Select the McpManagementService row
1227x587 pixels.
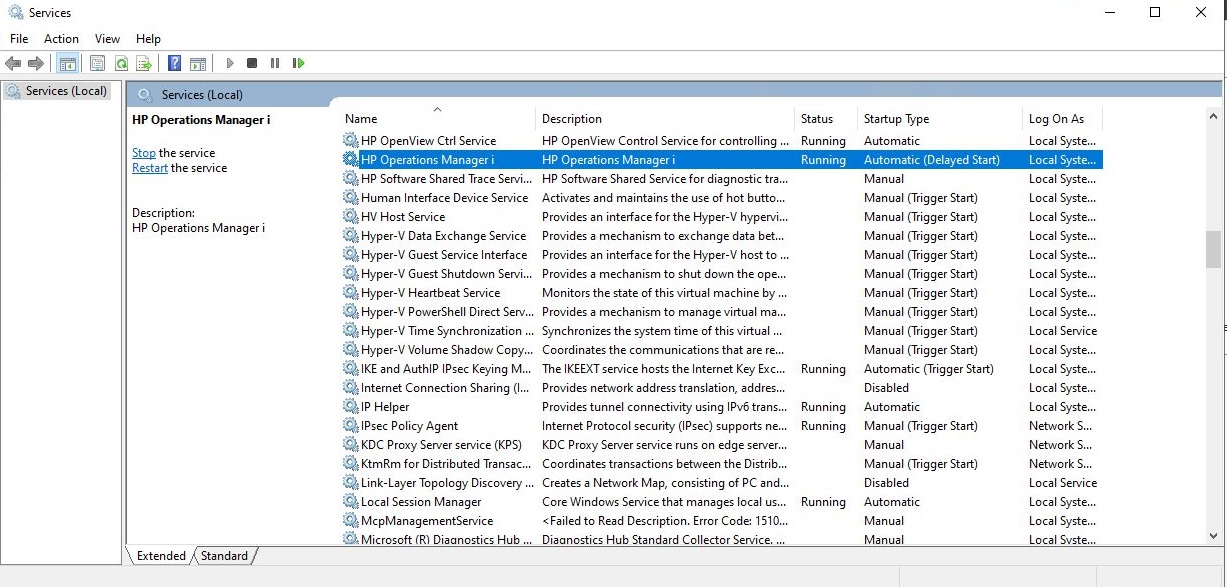click(x=721, y=521)
